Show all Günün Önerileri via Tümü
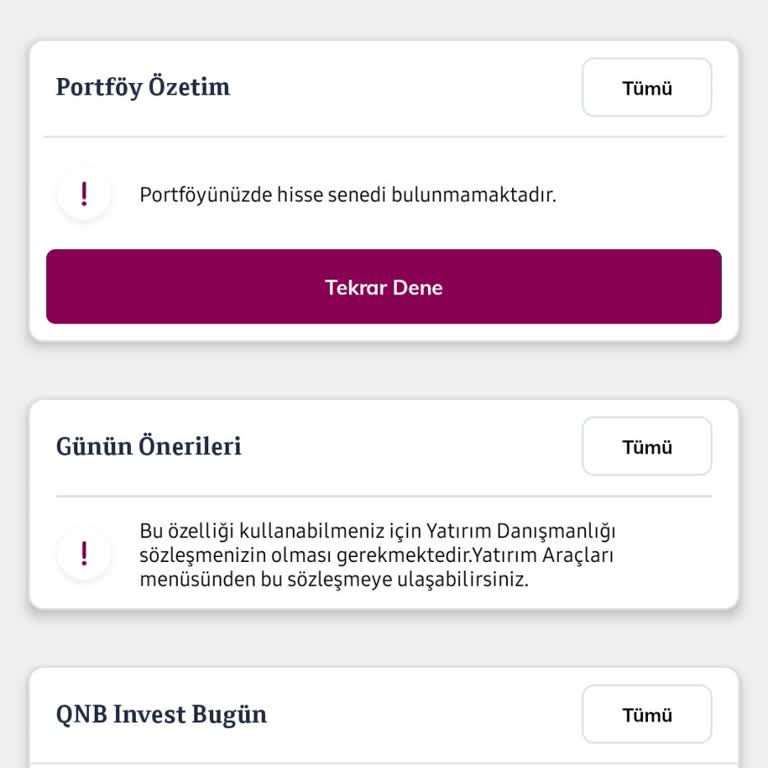Viewport: 768px width, 768px height. coord(646,447)
